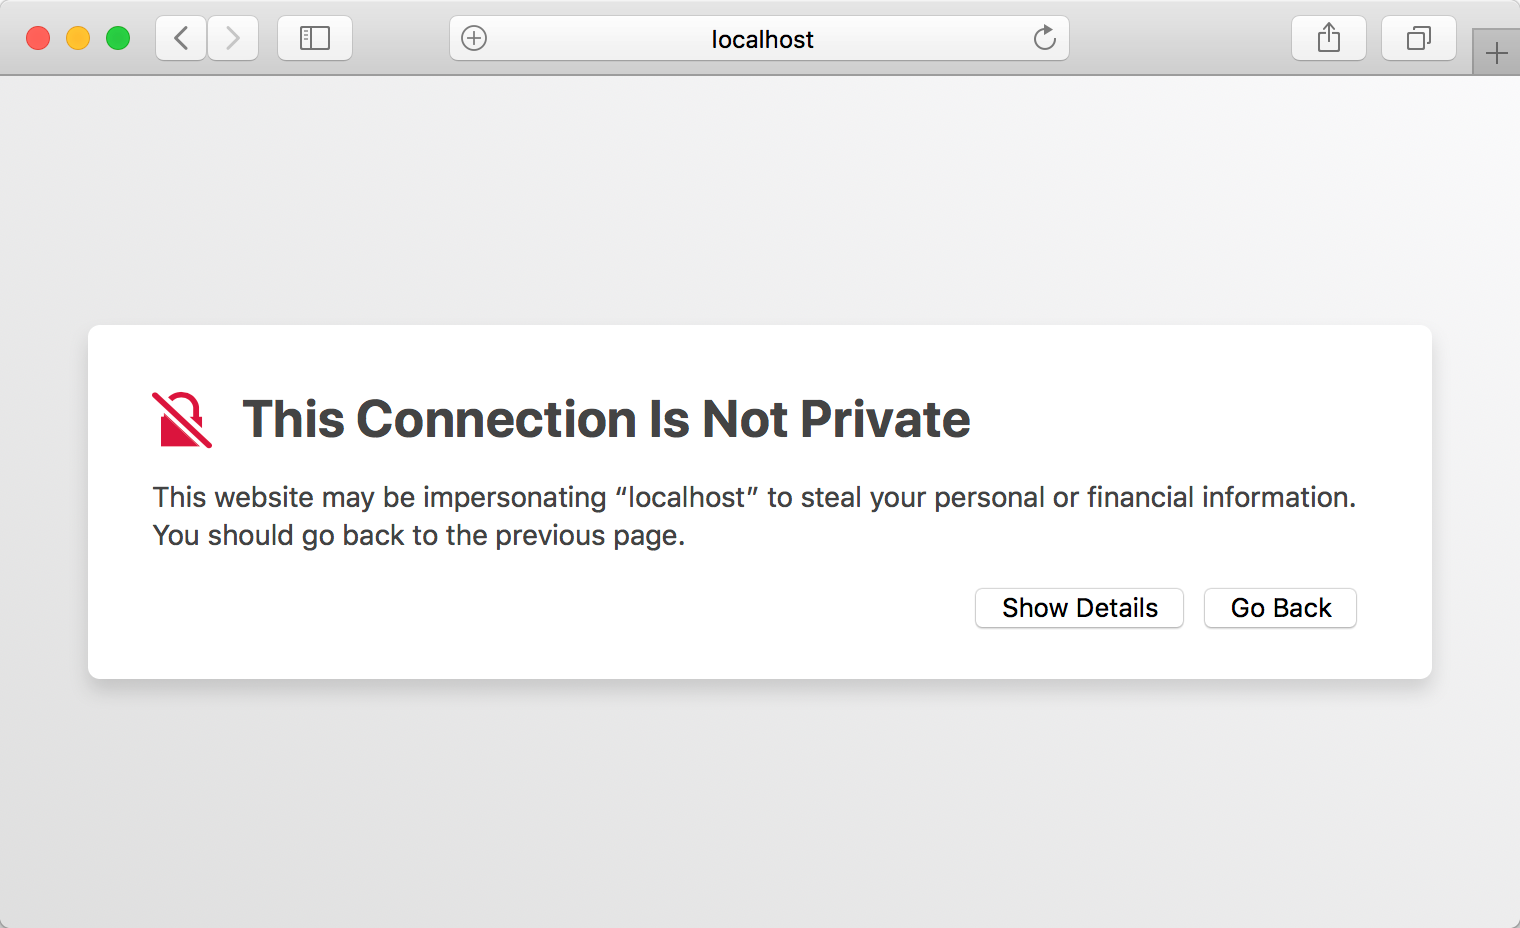Click the green full-screen window button

[x=118, y=39]
